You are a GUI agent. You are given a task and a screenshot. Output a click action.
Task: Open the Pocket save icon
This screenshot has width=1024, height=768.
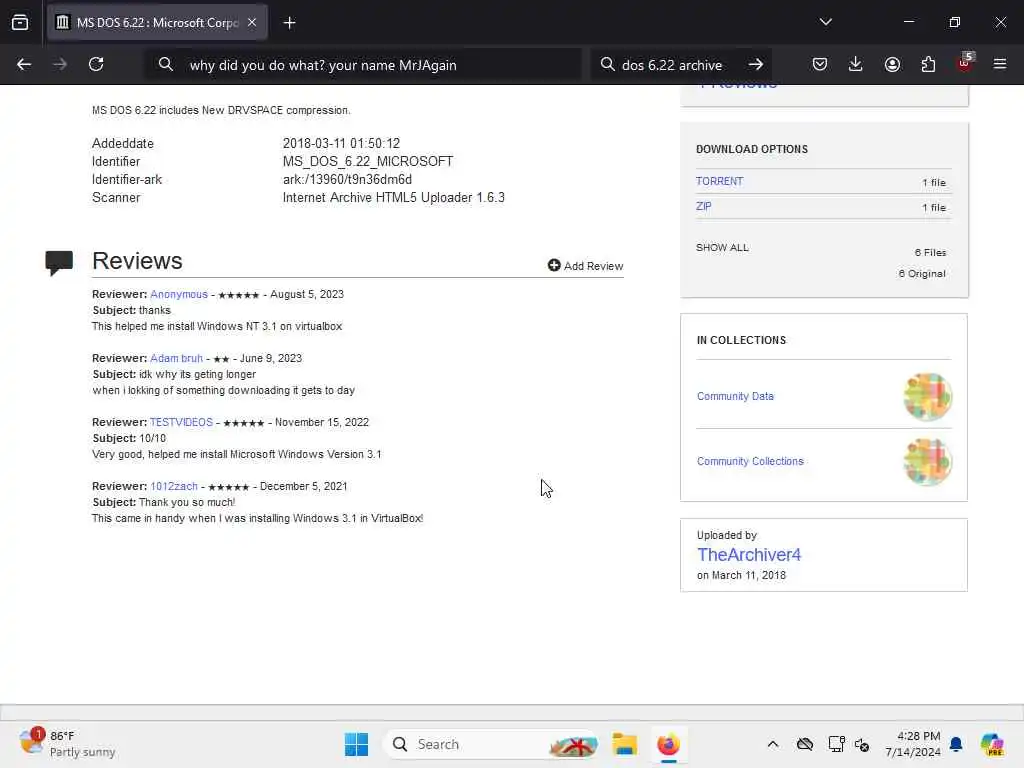(820, 64)
